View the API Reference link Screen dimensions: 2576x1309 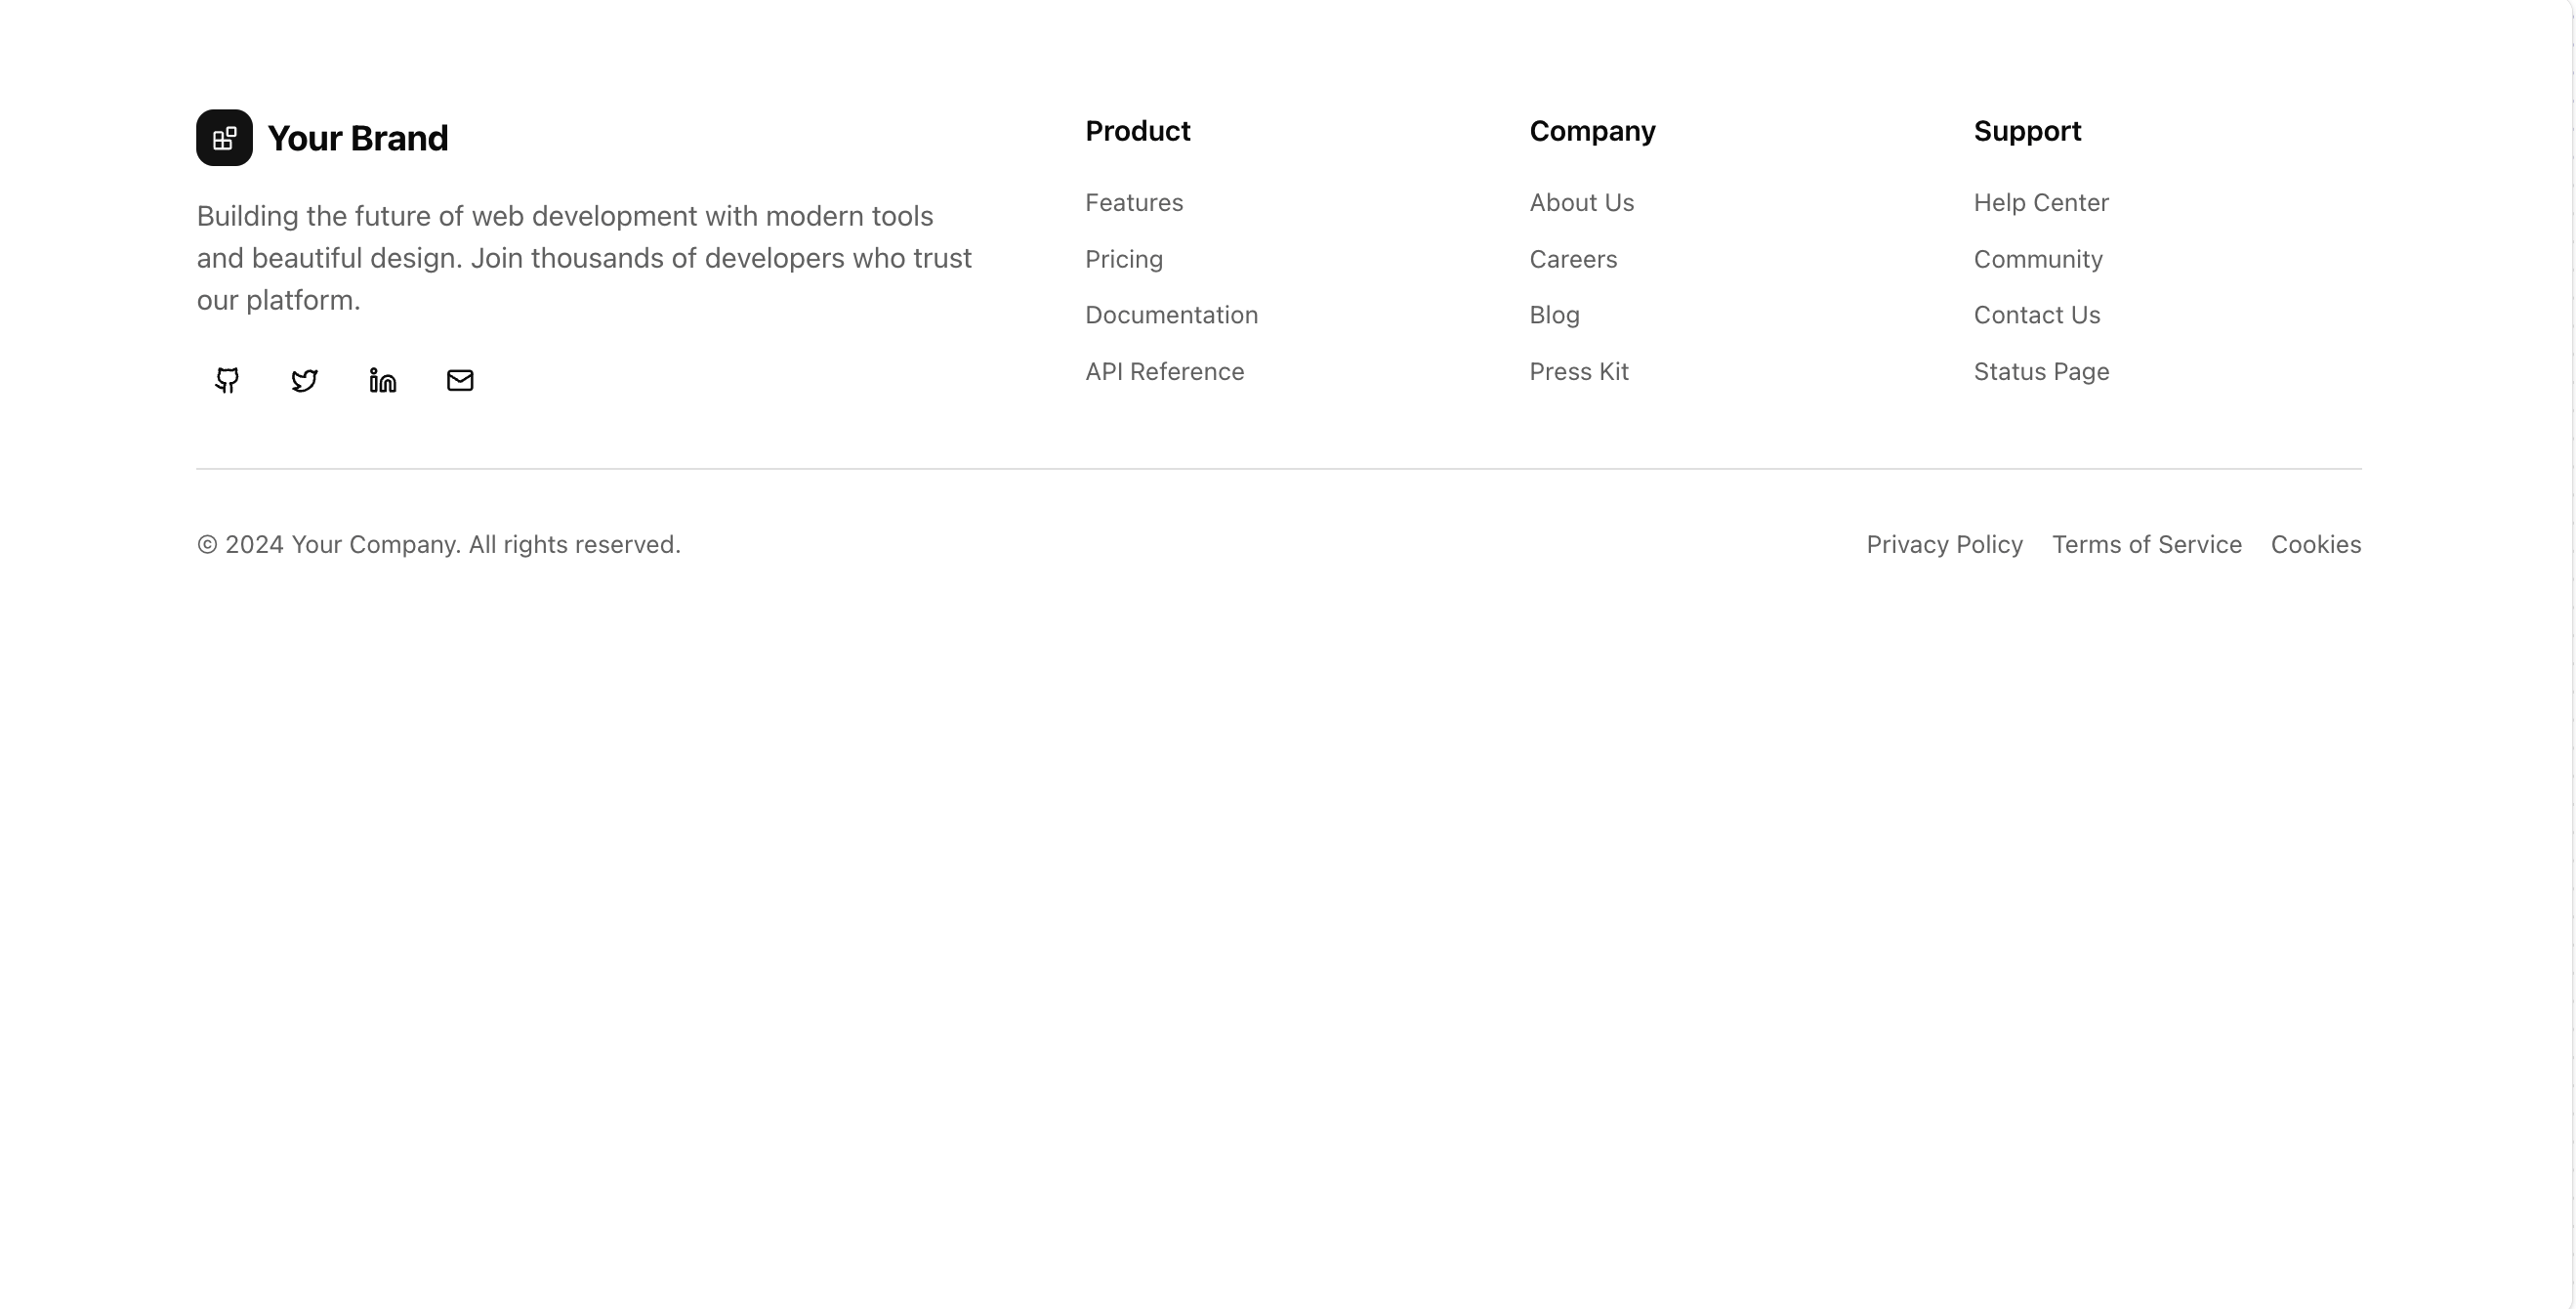pyautogui.click(x=1164, y=372)
